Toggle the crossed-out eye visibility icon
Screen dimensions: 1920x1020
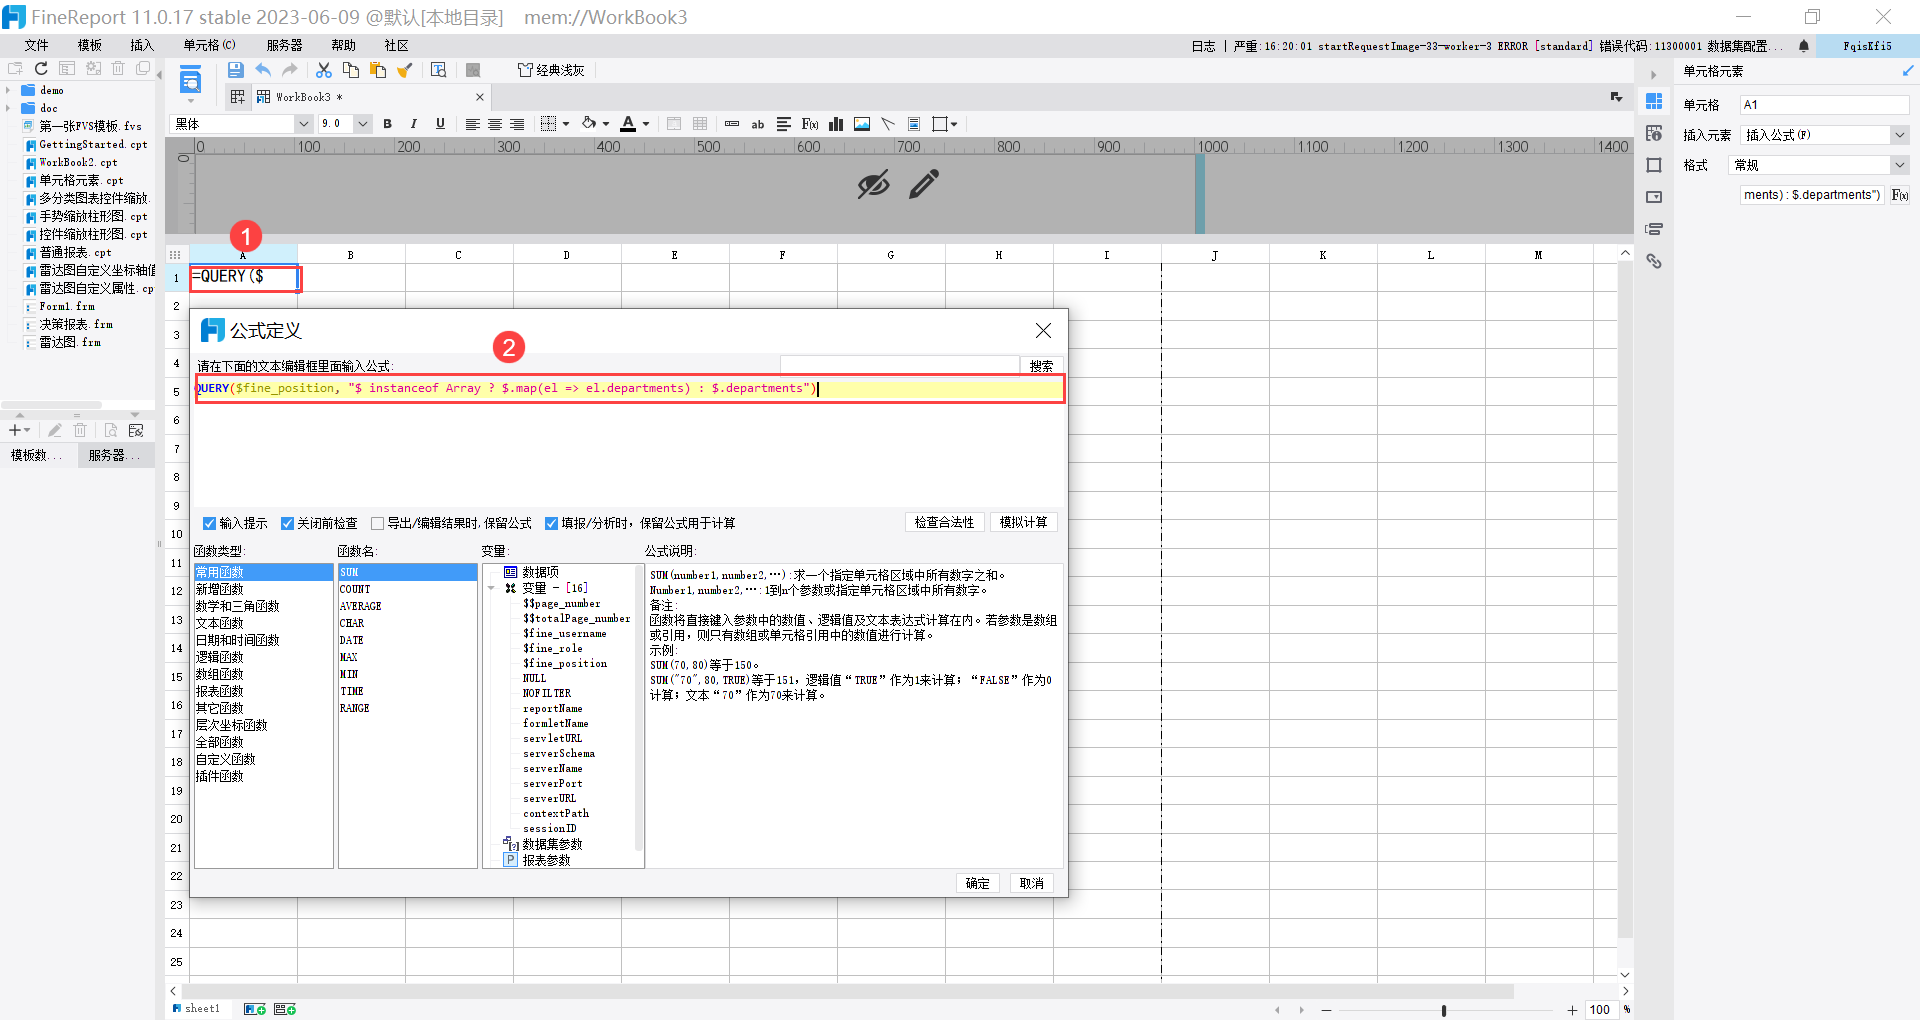tap(873, 184)
